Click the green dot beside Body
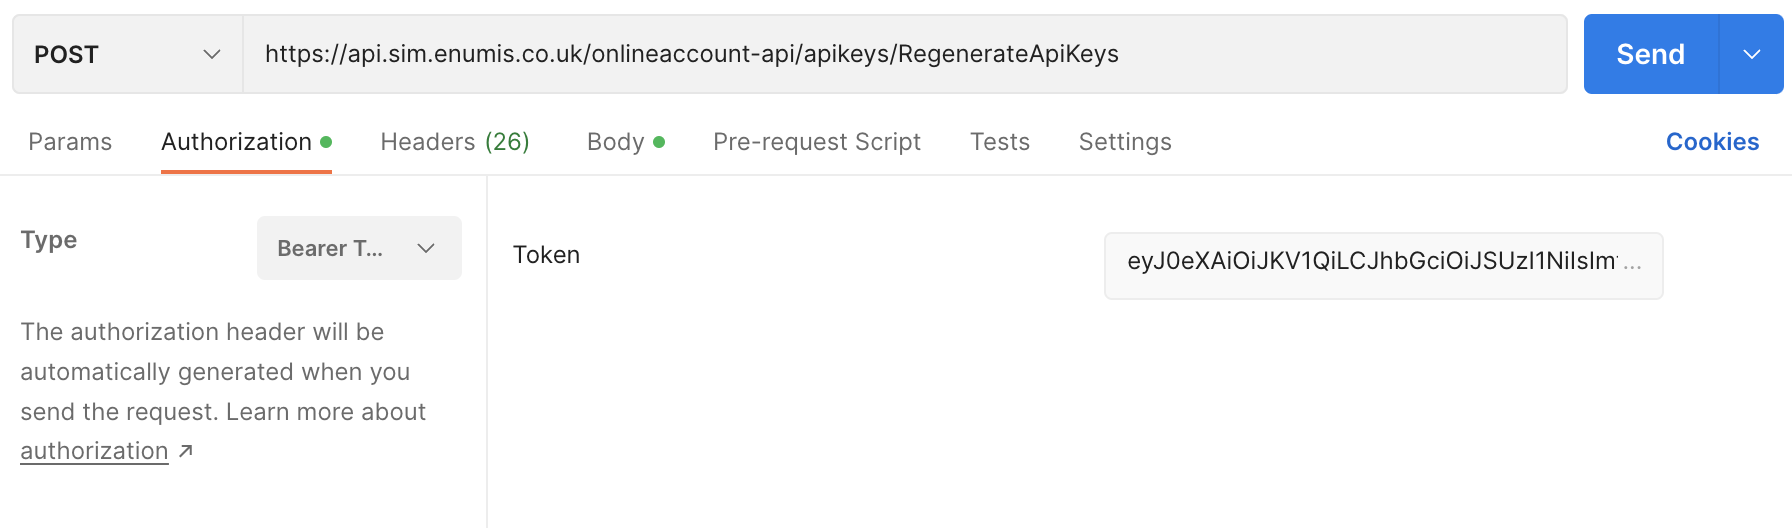The width and height of the screenshot is (1792, 528). click(659, 142)
